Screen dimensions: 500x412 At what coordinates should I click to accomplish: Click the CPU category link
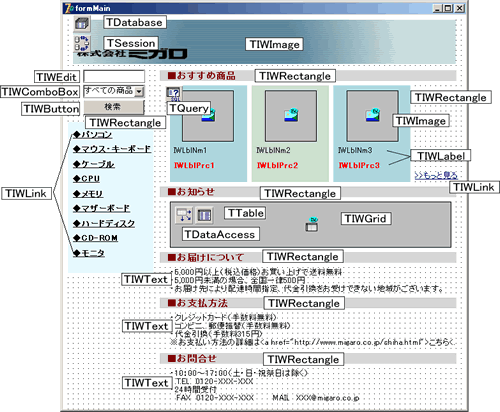coord(86,179)
